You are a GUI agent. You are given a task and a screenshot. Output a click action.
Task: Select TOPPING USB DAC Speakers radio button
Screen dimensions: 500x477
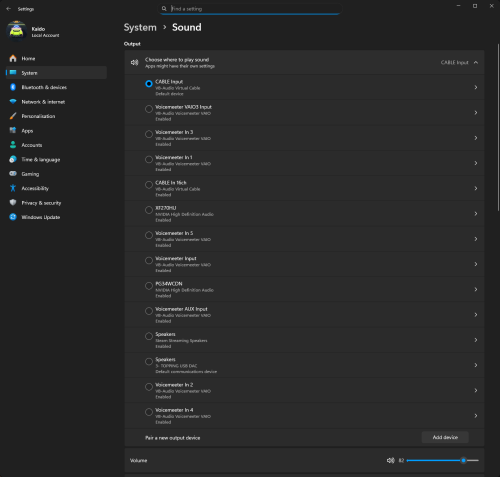click(149, 362)
